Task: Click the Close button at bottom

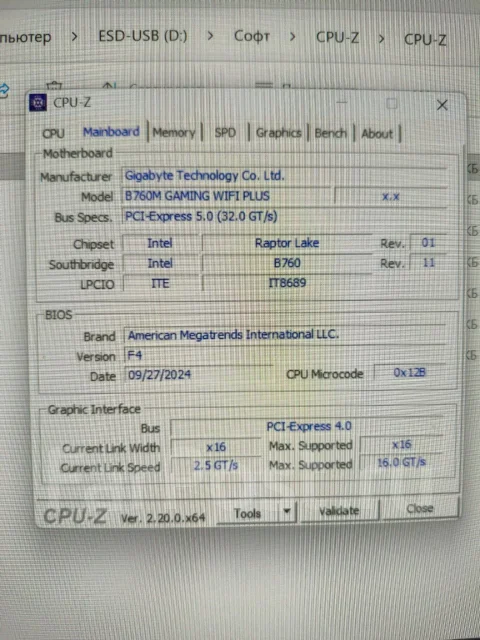Action: (x=419, y=509)
